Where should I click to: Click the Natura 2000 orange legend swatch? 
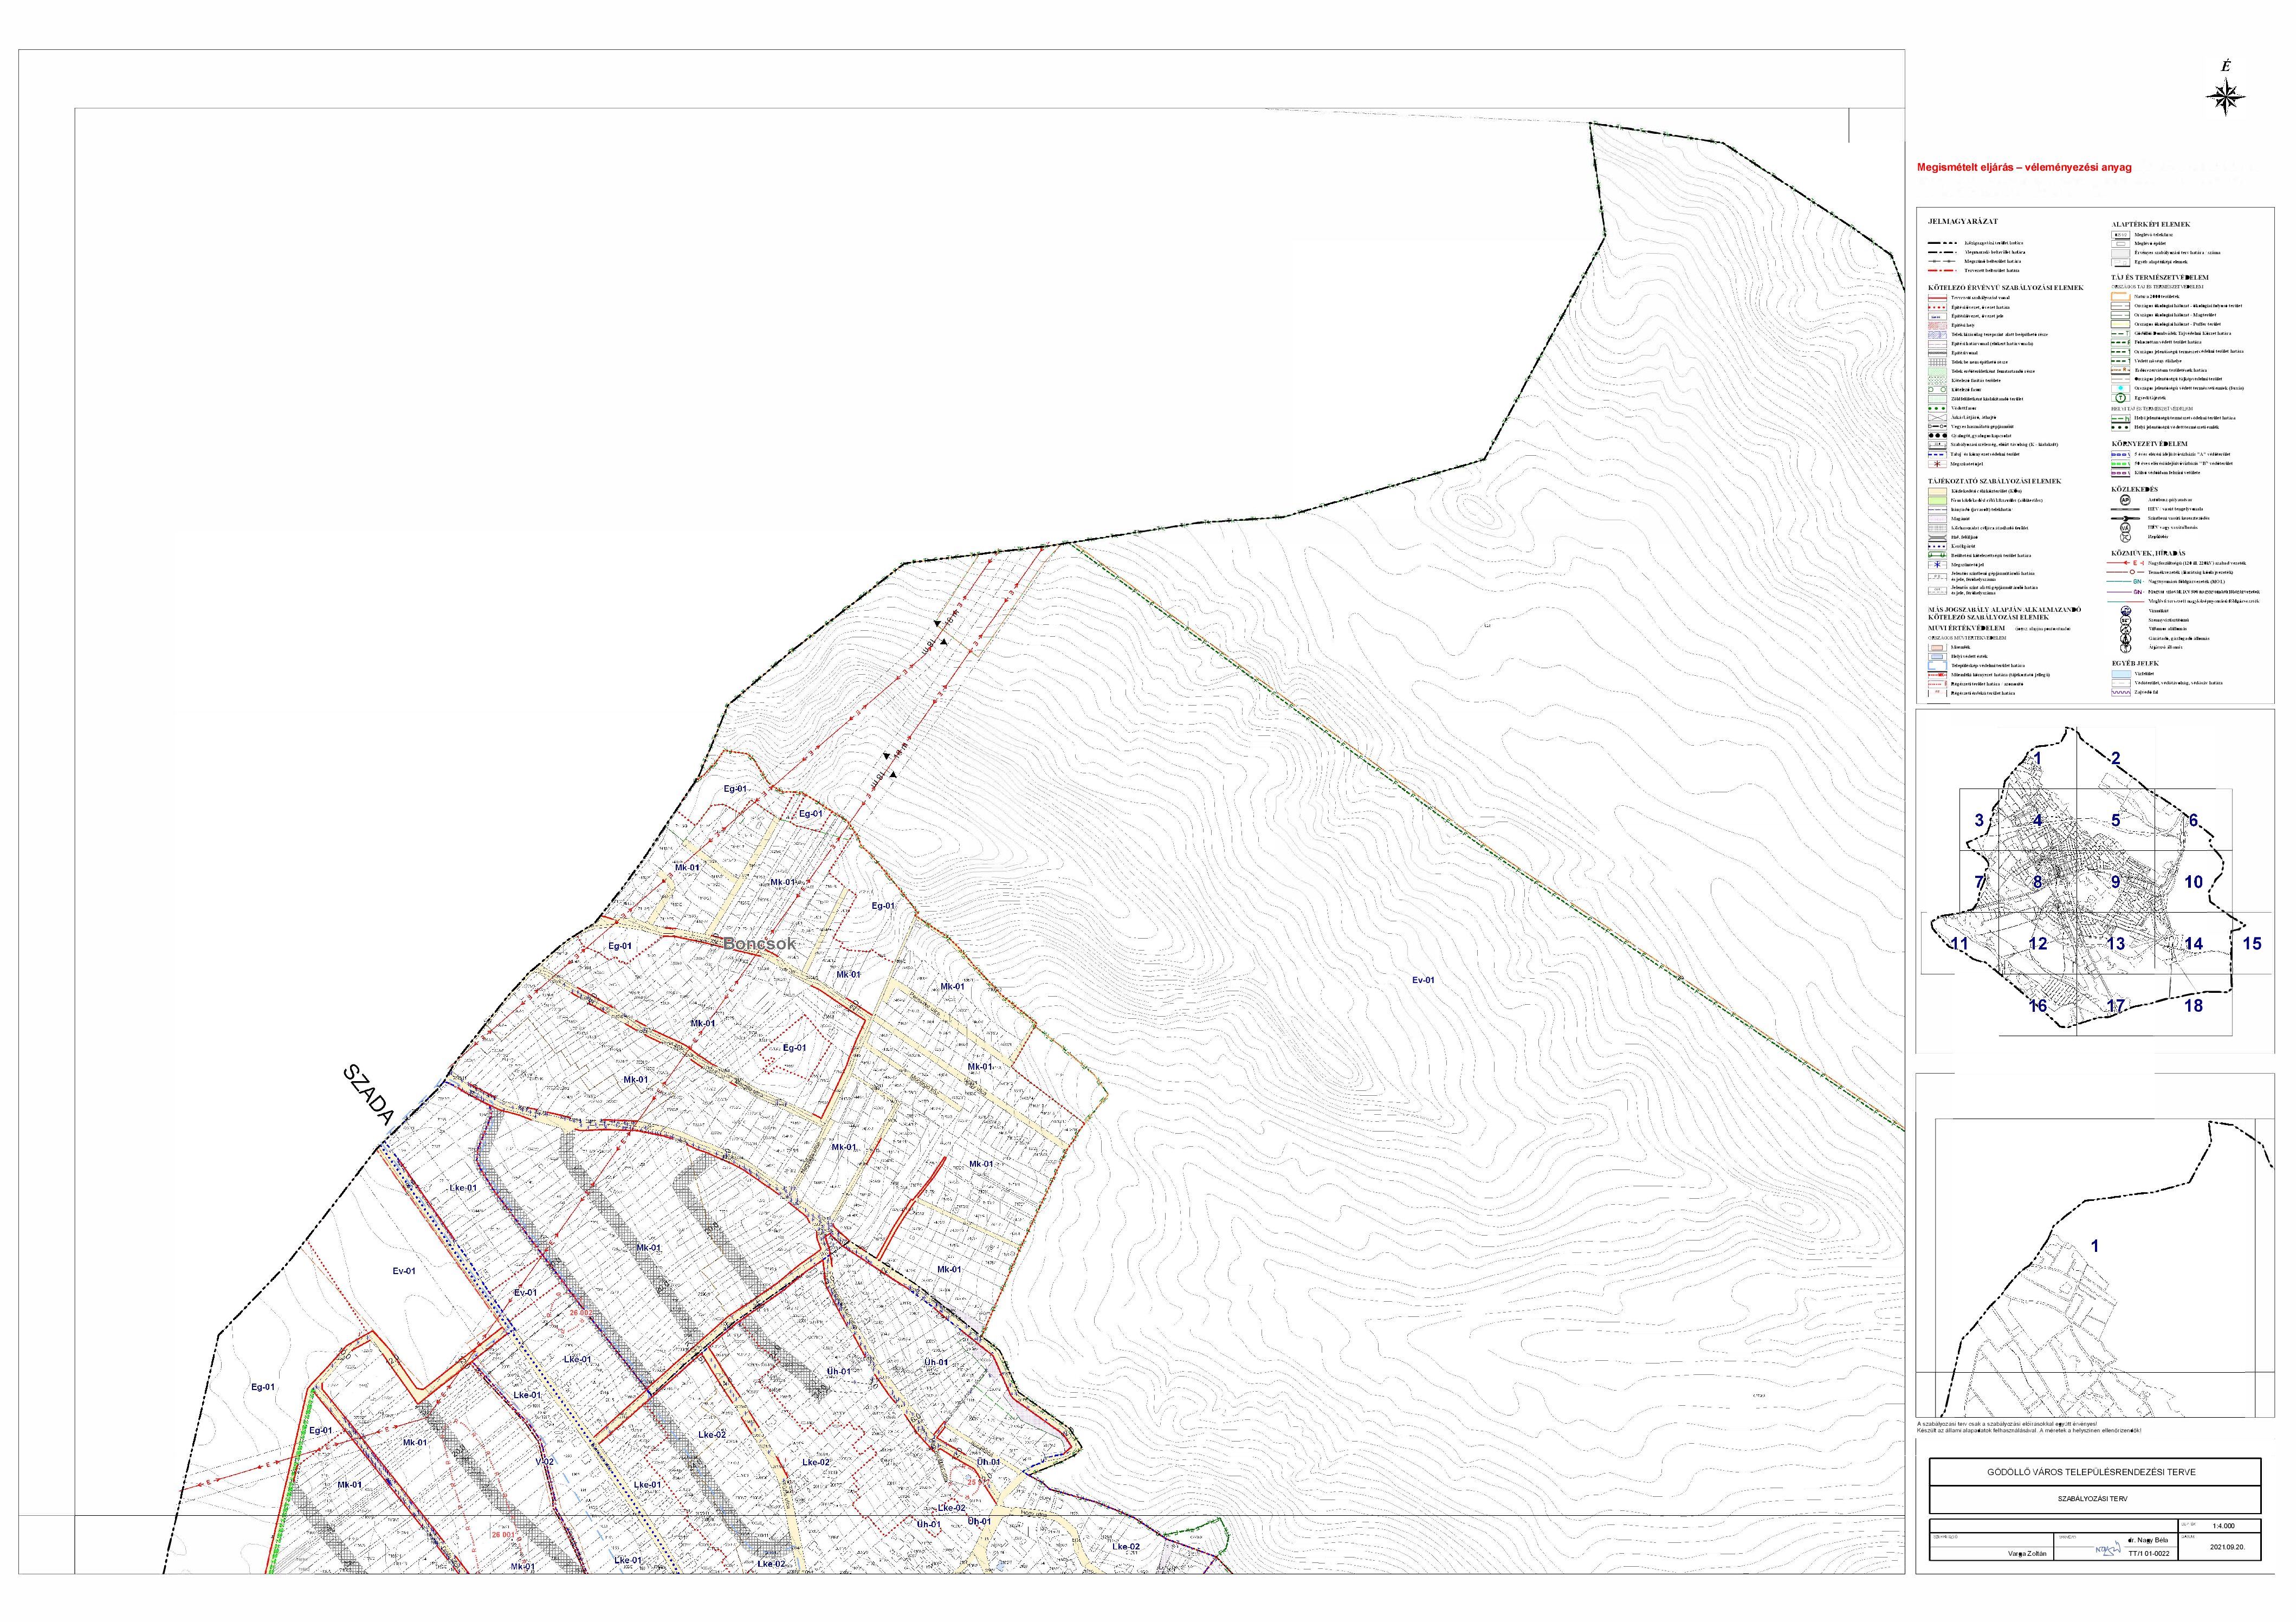coord(2121,297)
